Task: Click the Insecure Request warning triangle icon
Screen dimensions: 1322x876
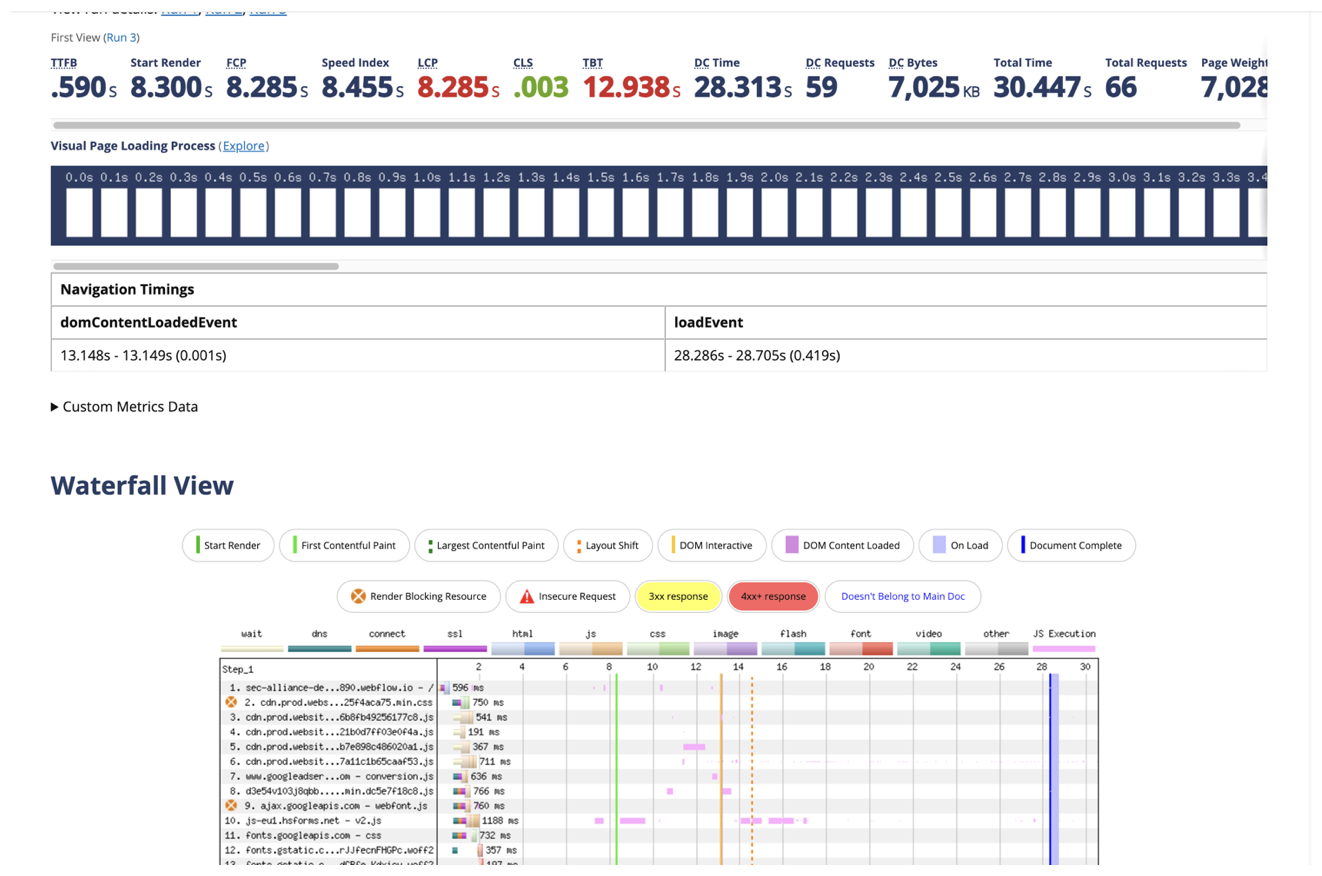Action: point(526,597)
